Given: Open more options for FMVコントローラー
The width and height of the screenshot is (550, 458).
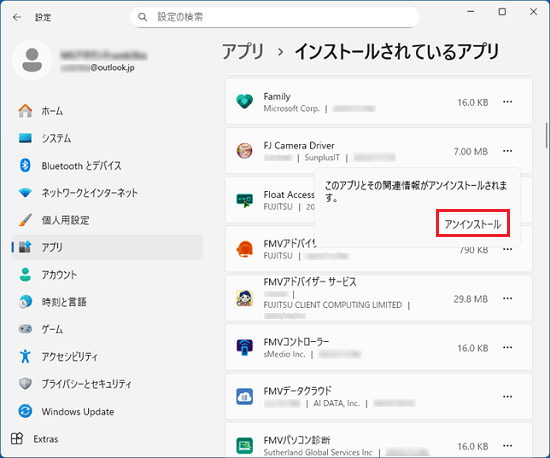Looking at the screenshot, I should pos(508,348).
